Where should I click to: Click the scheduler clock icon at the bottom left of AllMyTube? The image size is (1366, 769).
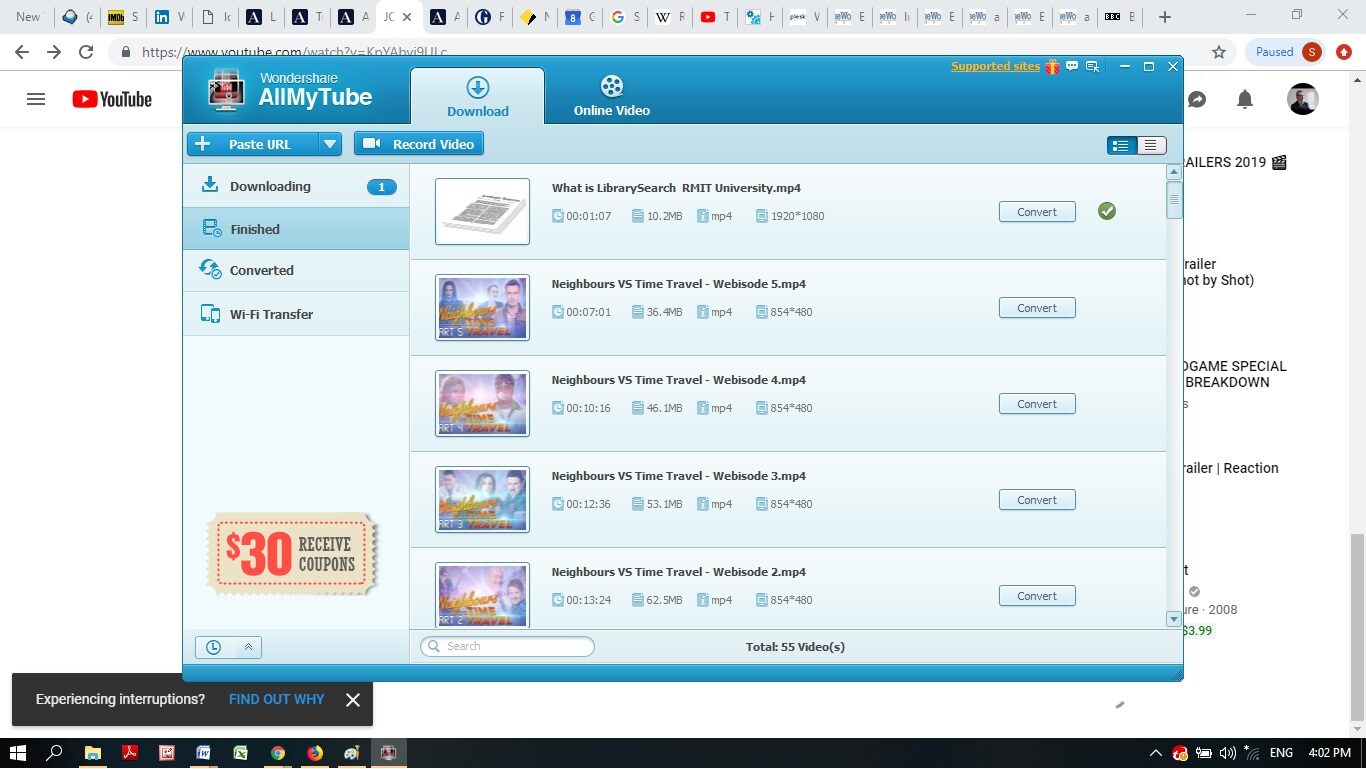point(213,647)
